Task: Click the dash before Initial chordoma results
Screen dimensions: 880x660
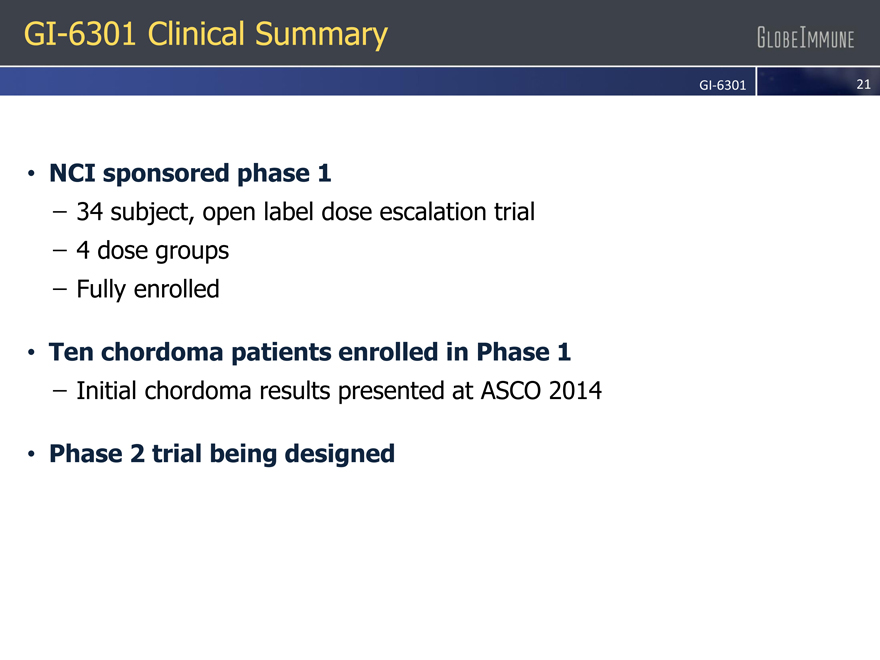Action: pyautogui.click(x=59, y=392)
